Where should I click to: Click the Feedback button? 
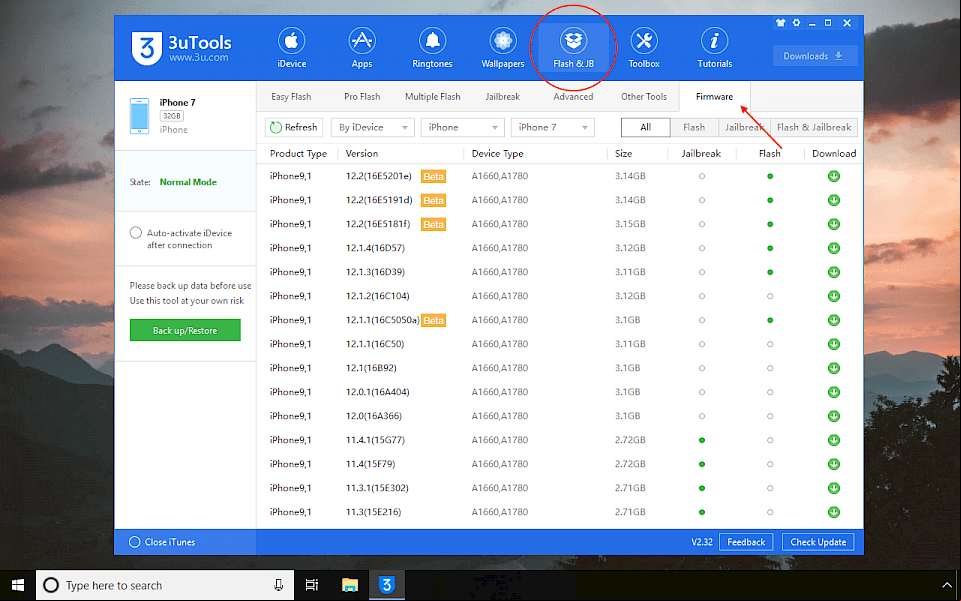coord(746,542)
